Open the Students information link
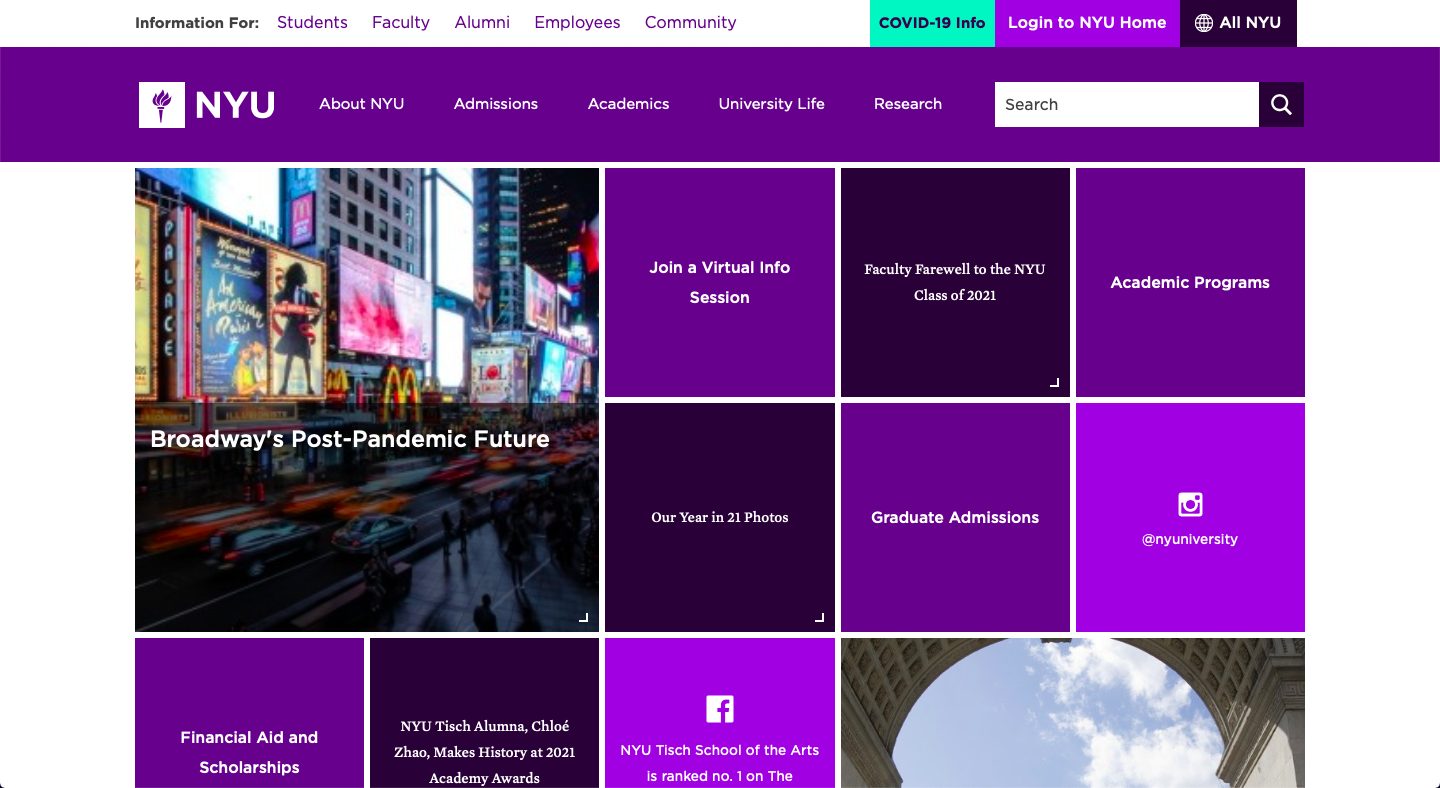This screenshot has width=1440, height=788. [312, 22]
